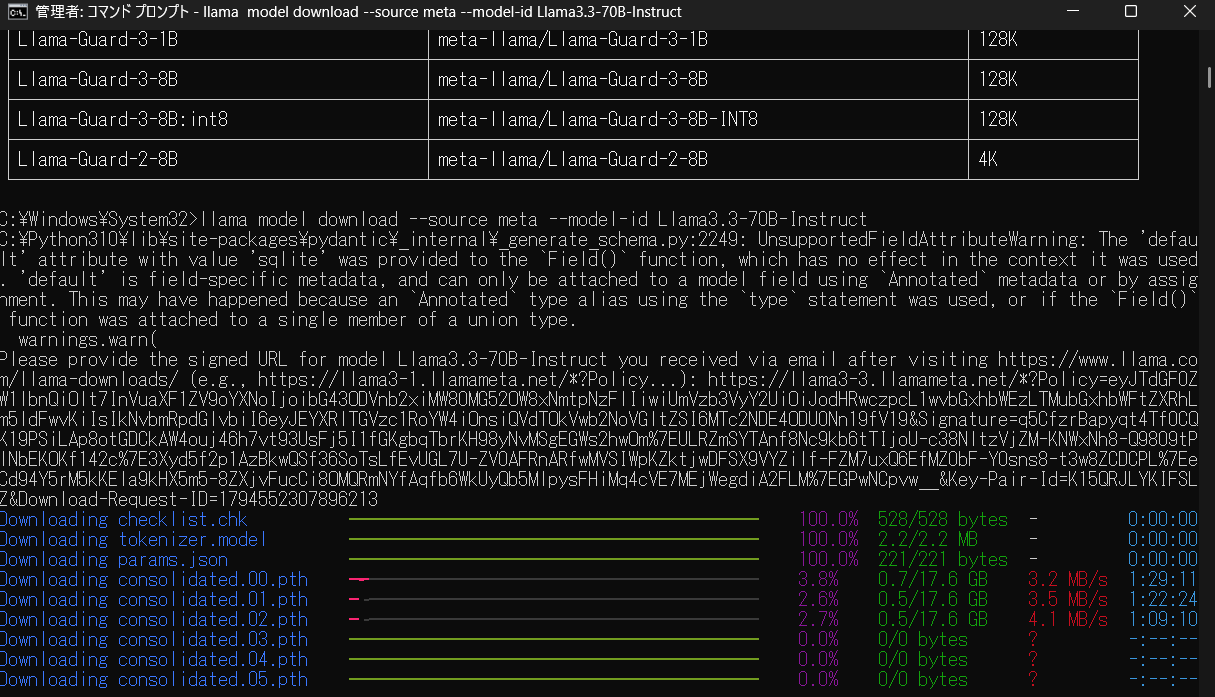Close the Command Prompt window

(x=1187, y=12)
